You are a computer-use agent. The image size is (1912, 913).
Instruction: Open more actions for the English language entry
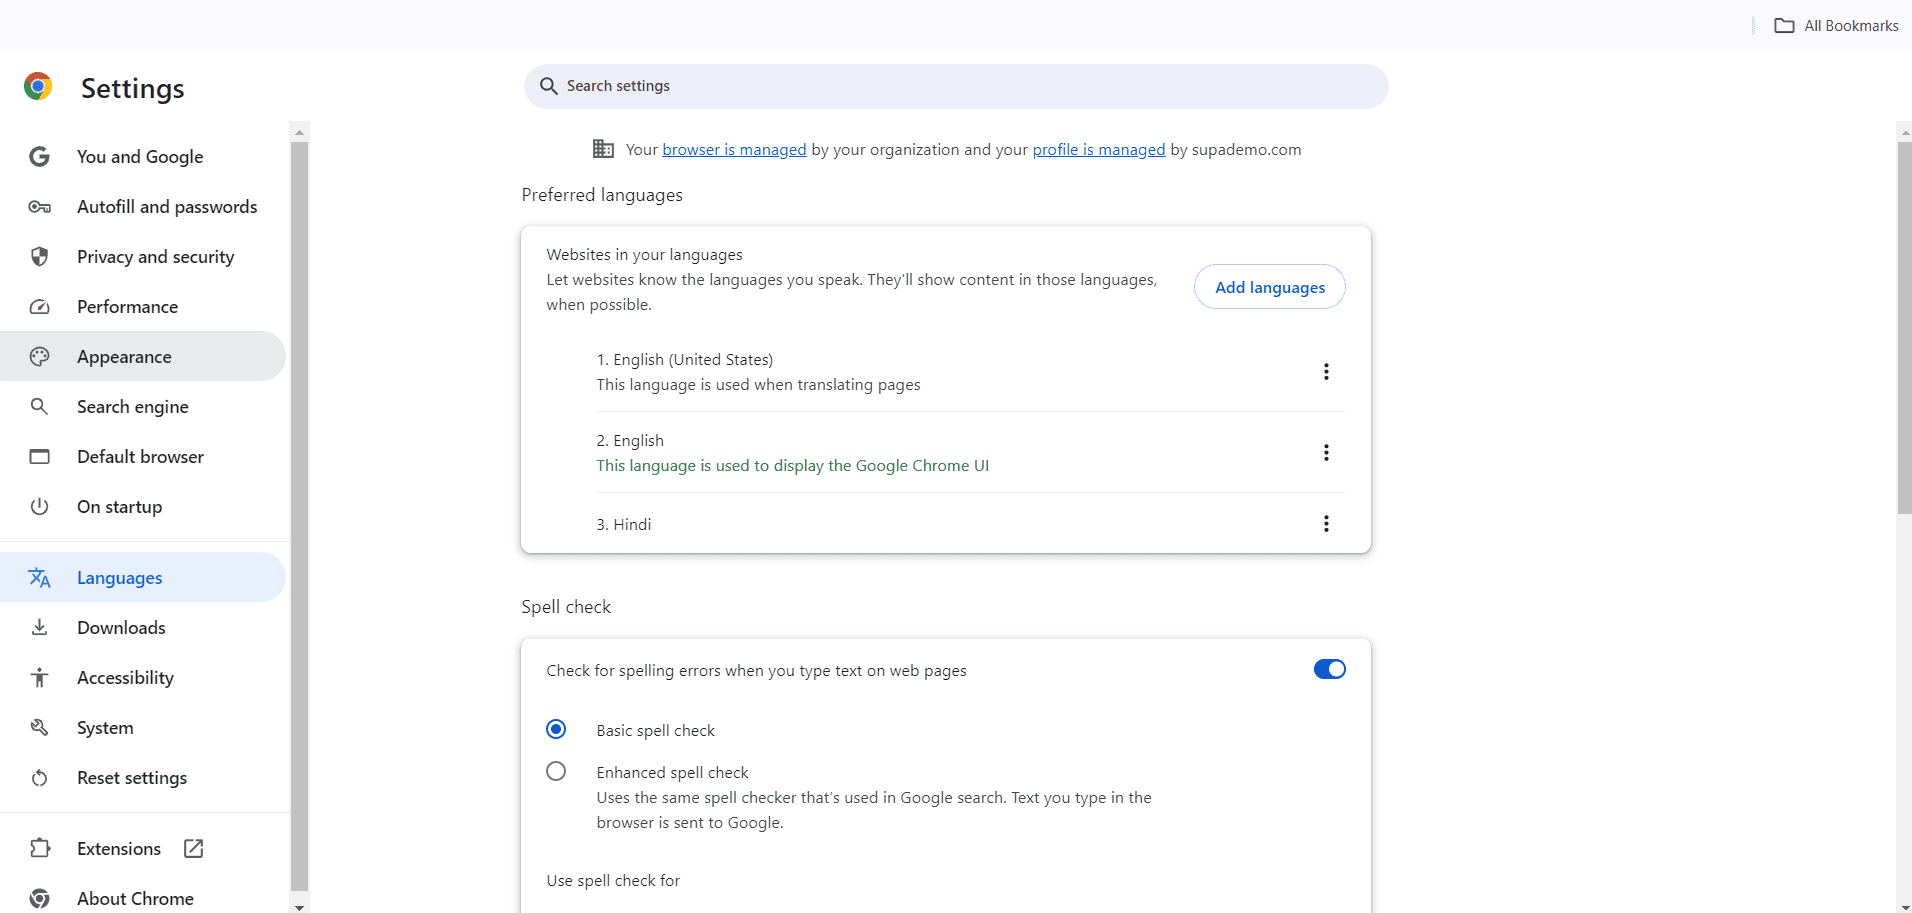coord(1325,452)
